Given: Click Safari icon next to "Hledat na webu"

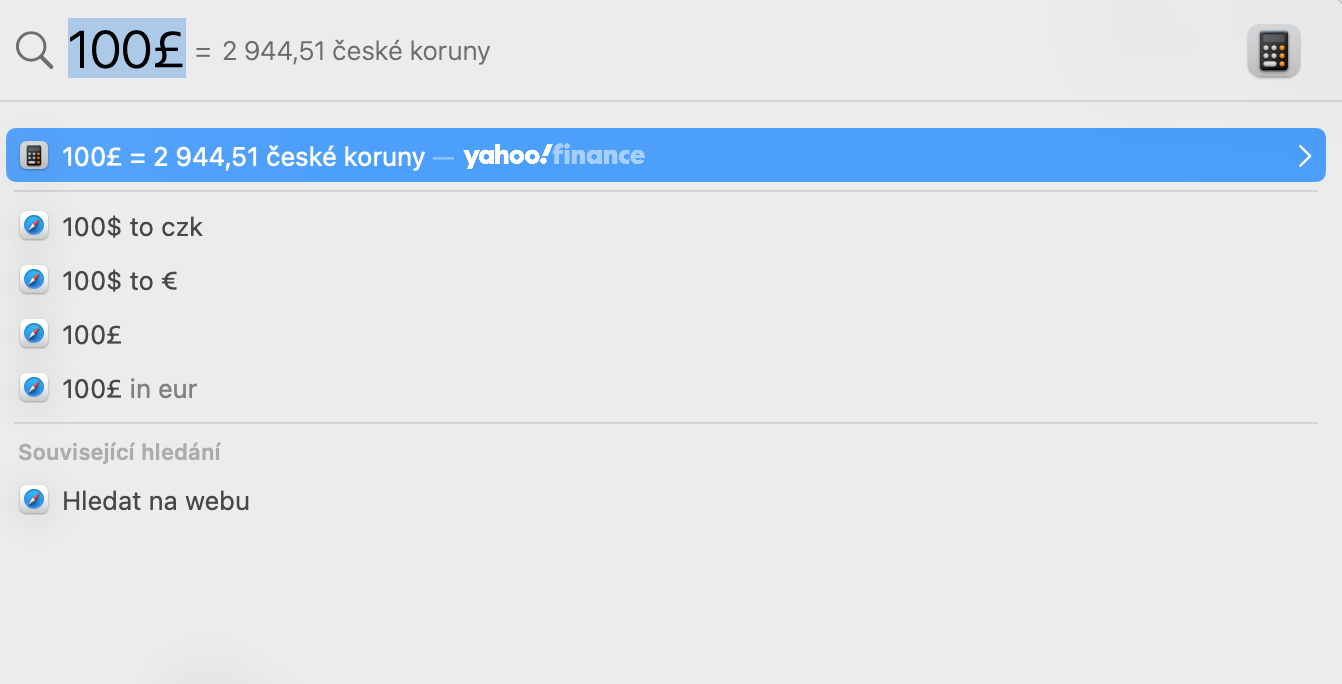Looking at the screenshot, I should click(34, 500).
